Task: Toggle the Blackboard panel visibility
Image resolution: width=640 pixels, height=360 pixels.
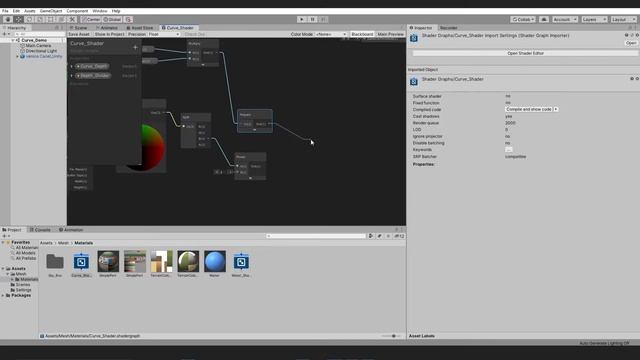Action: [362, 34]
